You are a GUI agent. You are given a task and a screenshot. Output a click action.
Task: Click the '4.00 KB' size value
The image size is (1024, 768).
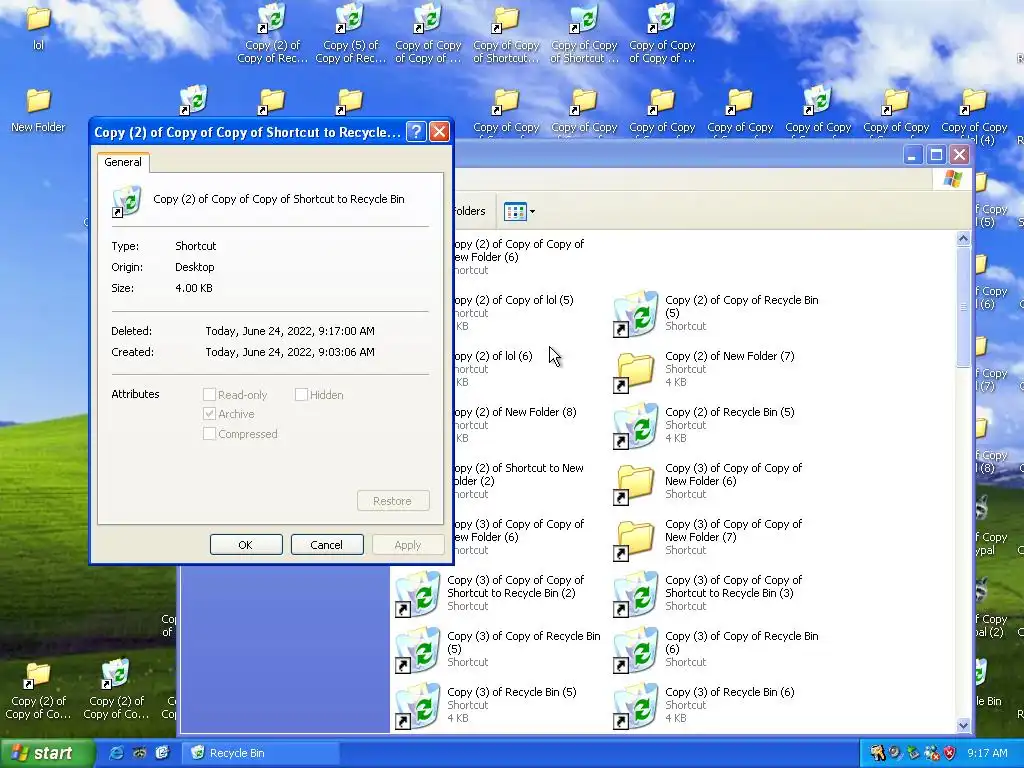(194, 288)
